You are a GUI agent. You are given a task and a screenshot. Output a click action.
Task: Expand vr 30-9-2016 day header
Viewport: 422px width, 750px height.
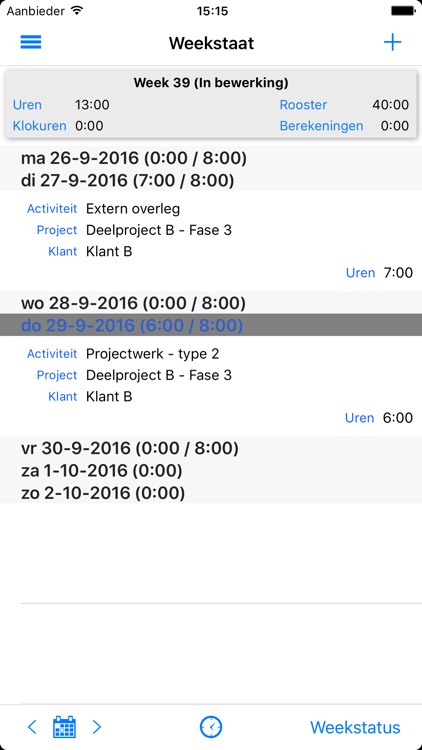211,448
